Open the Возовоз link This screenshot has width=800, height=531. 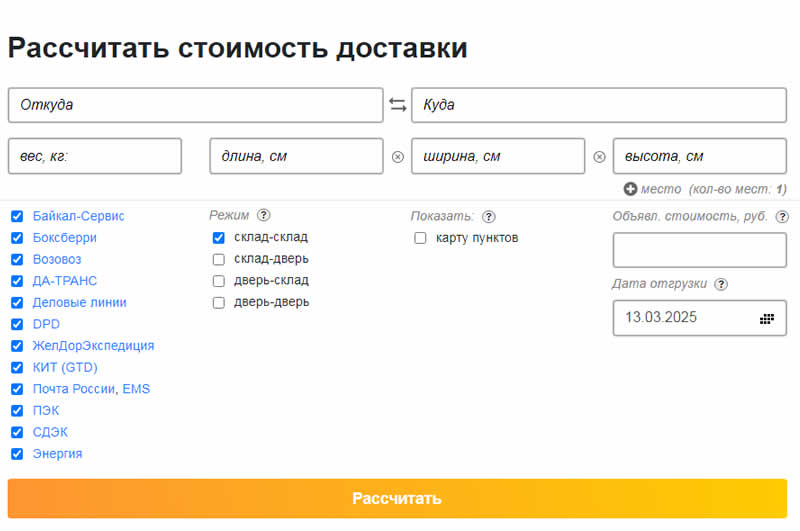pyautogui.click(x=57, y=260)
